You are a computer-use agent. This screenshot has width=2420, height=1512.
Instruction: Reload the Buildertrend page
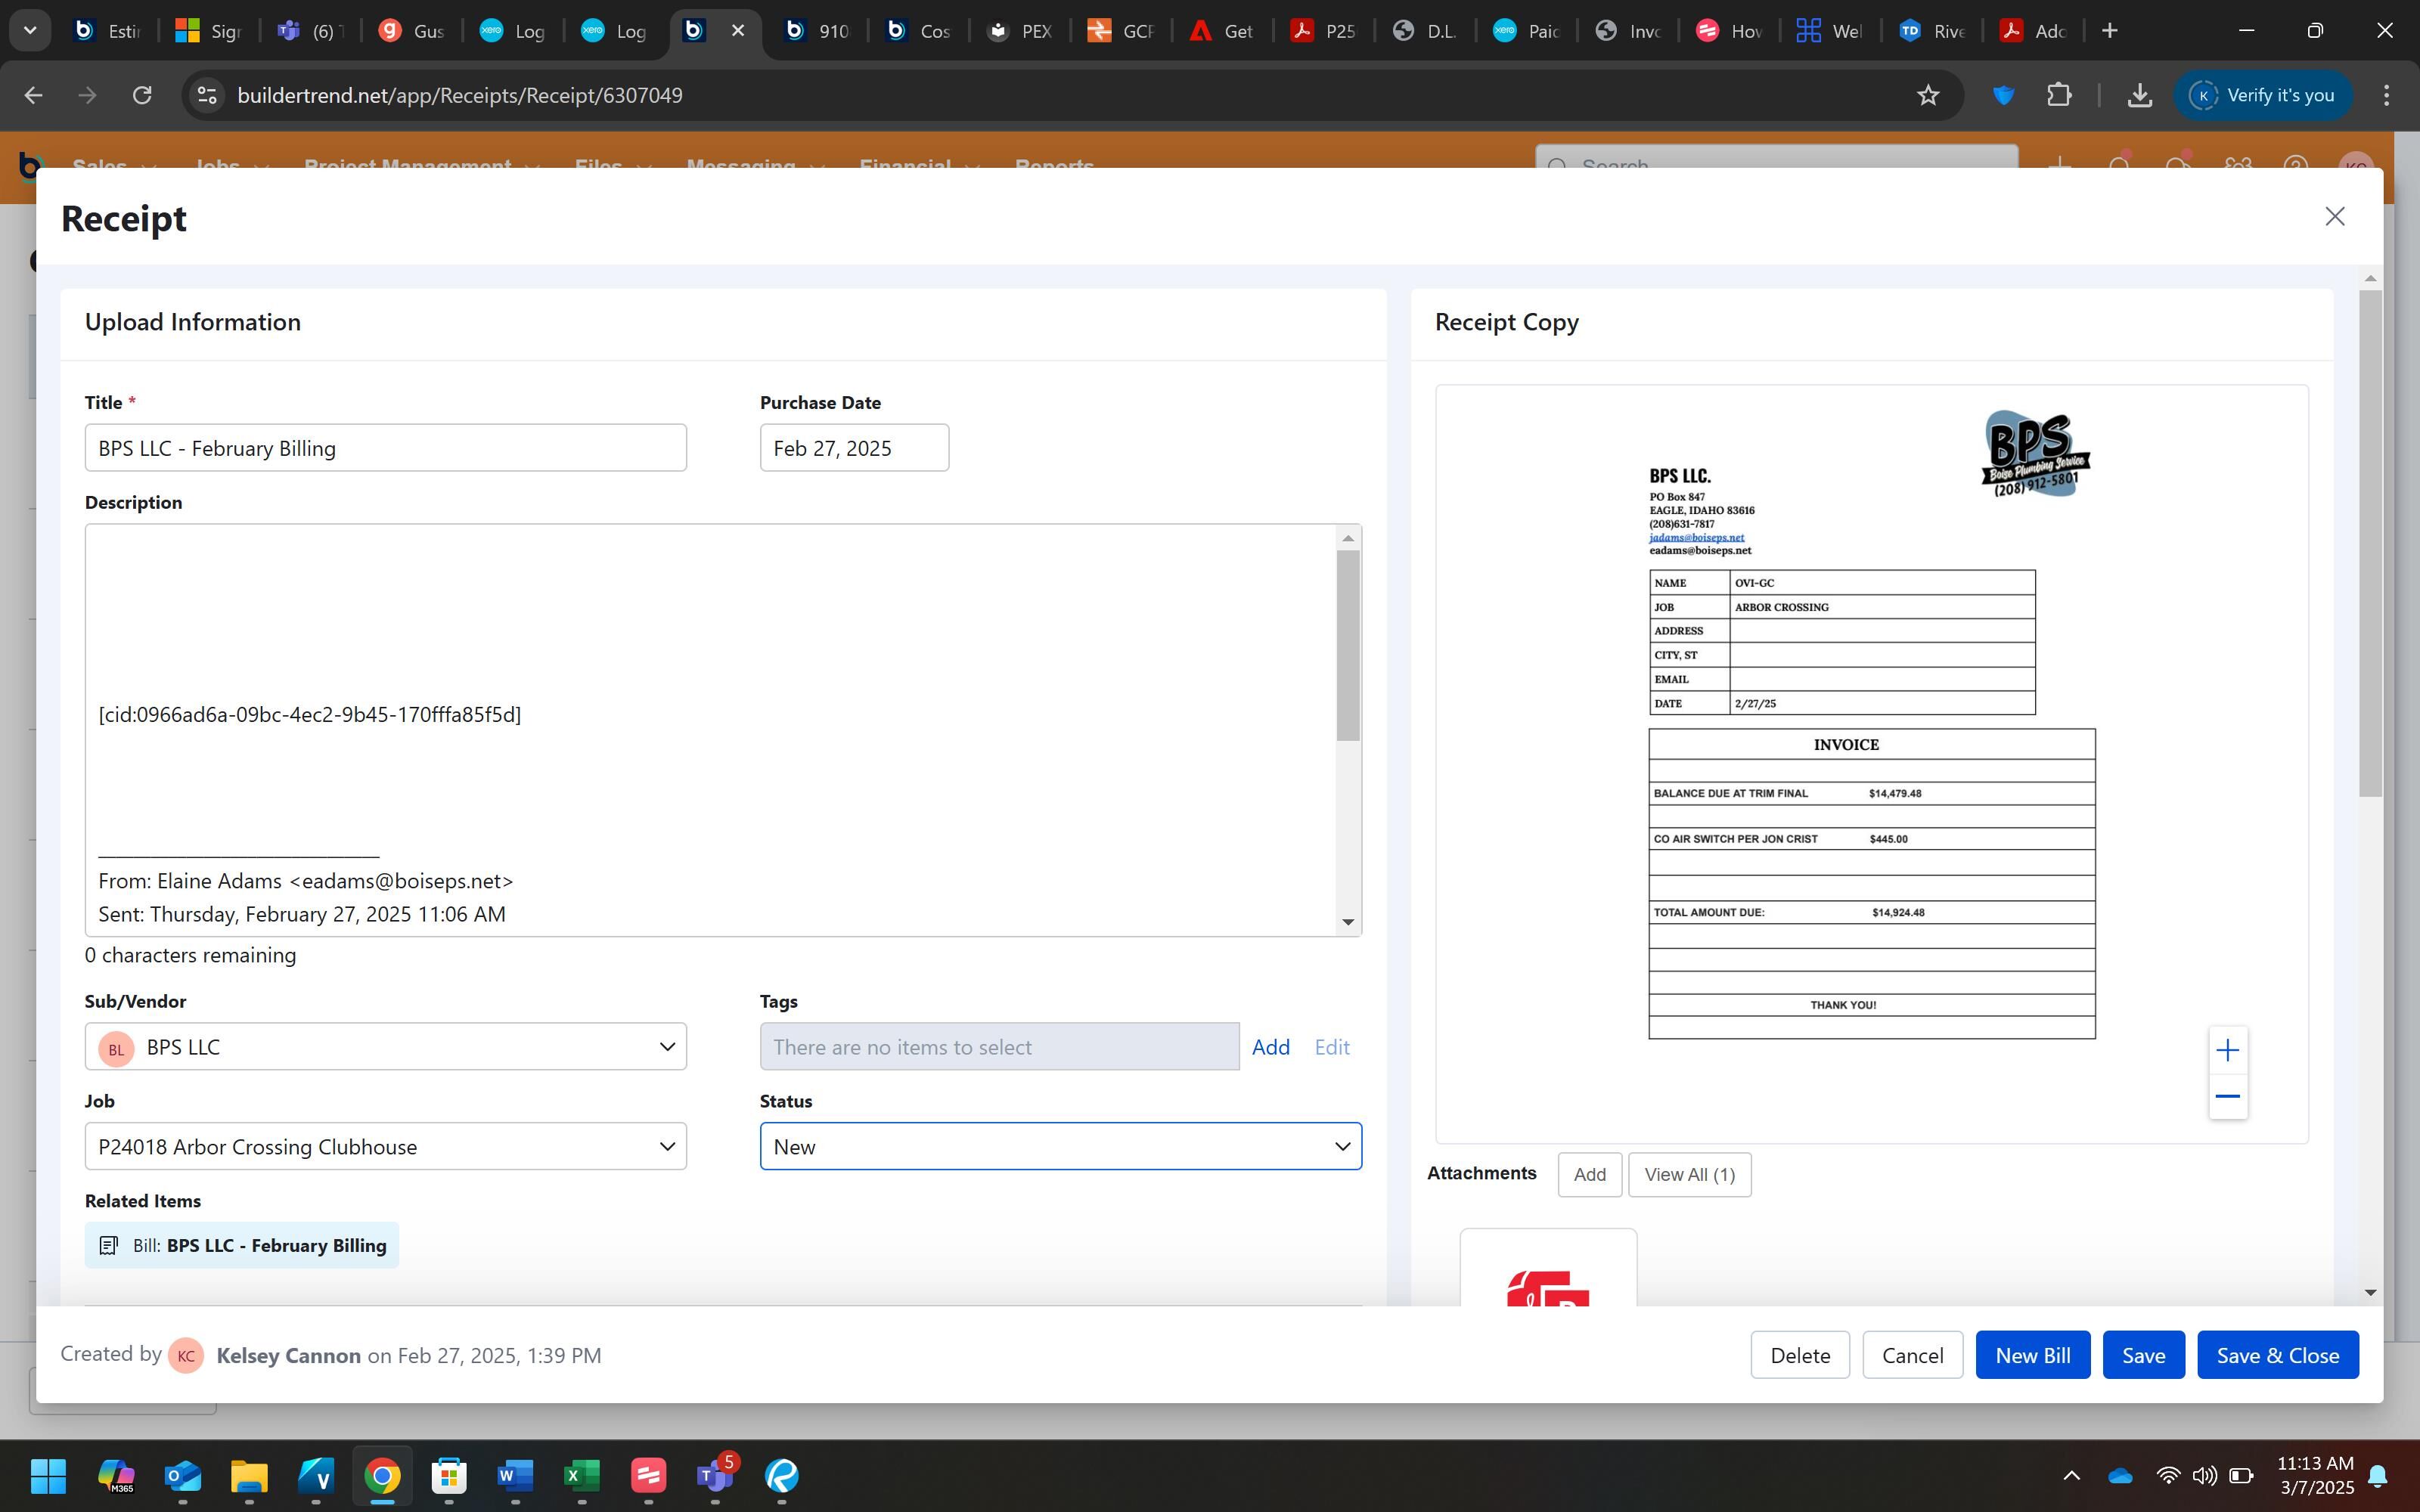coord(142,95)
